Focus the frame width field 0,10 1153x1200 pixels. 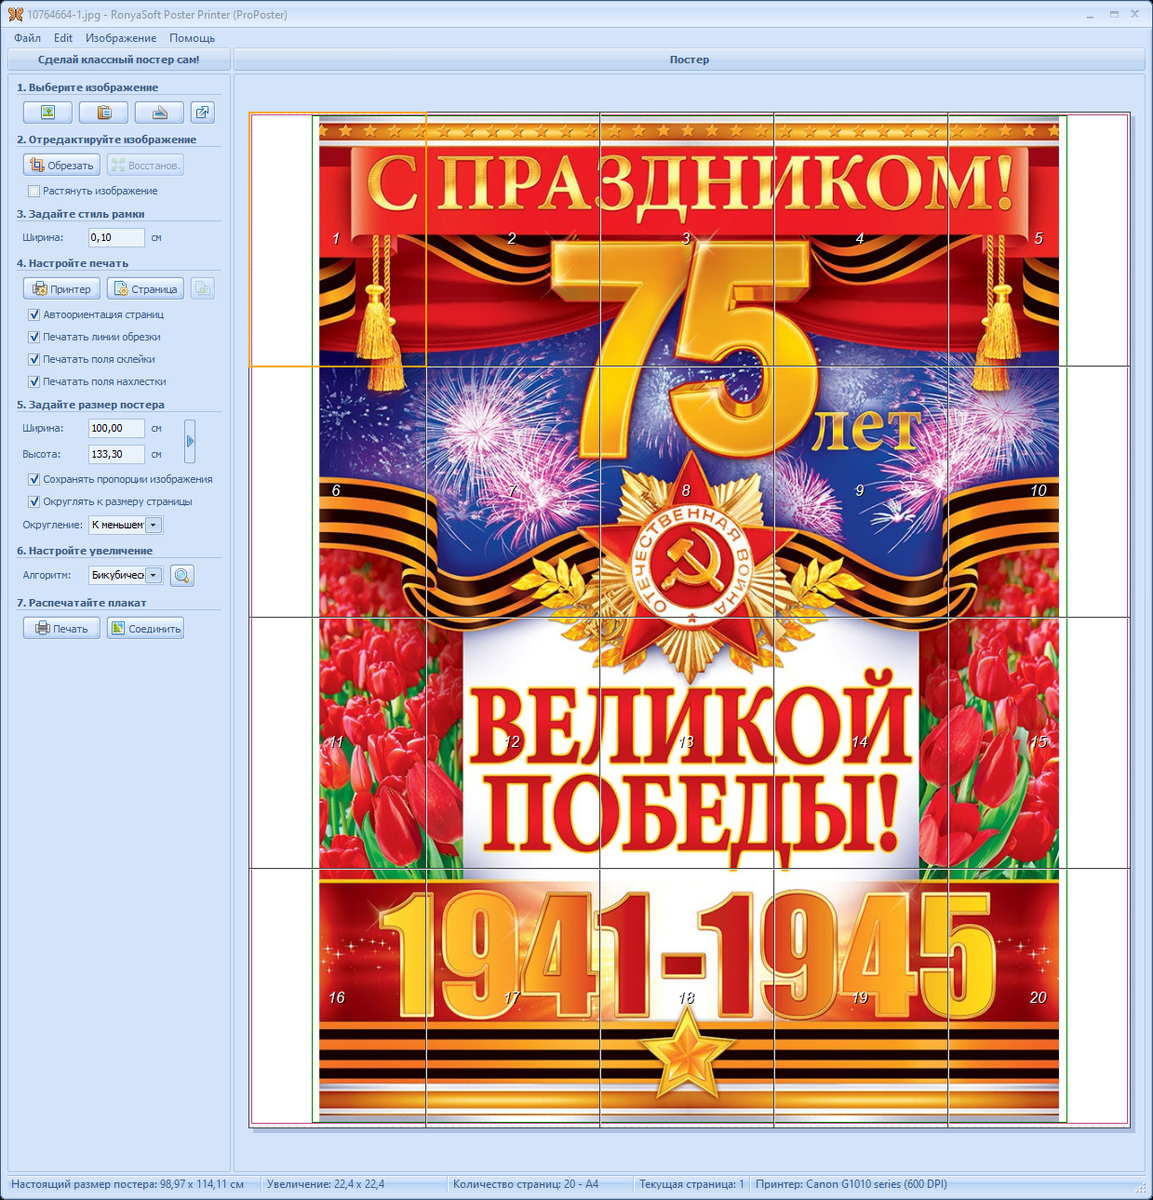click(116, 237)
